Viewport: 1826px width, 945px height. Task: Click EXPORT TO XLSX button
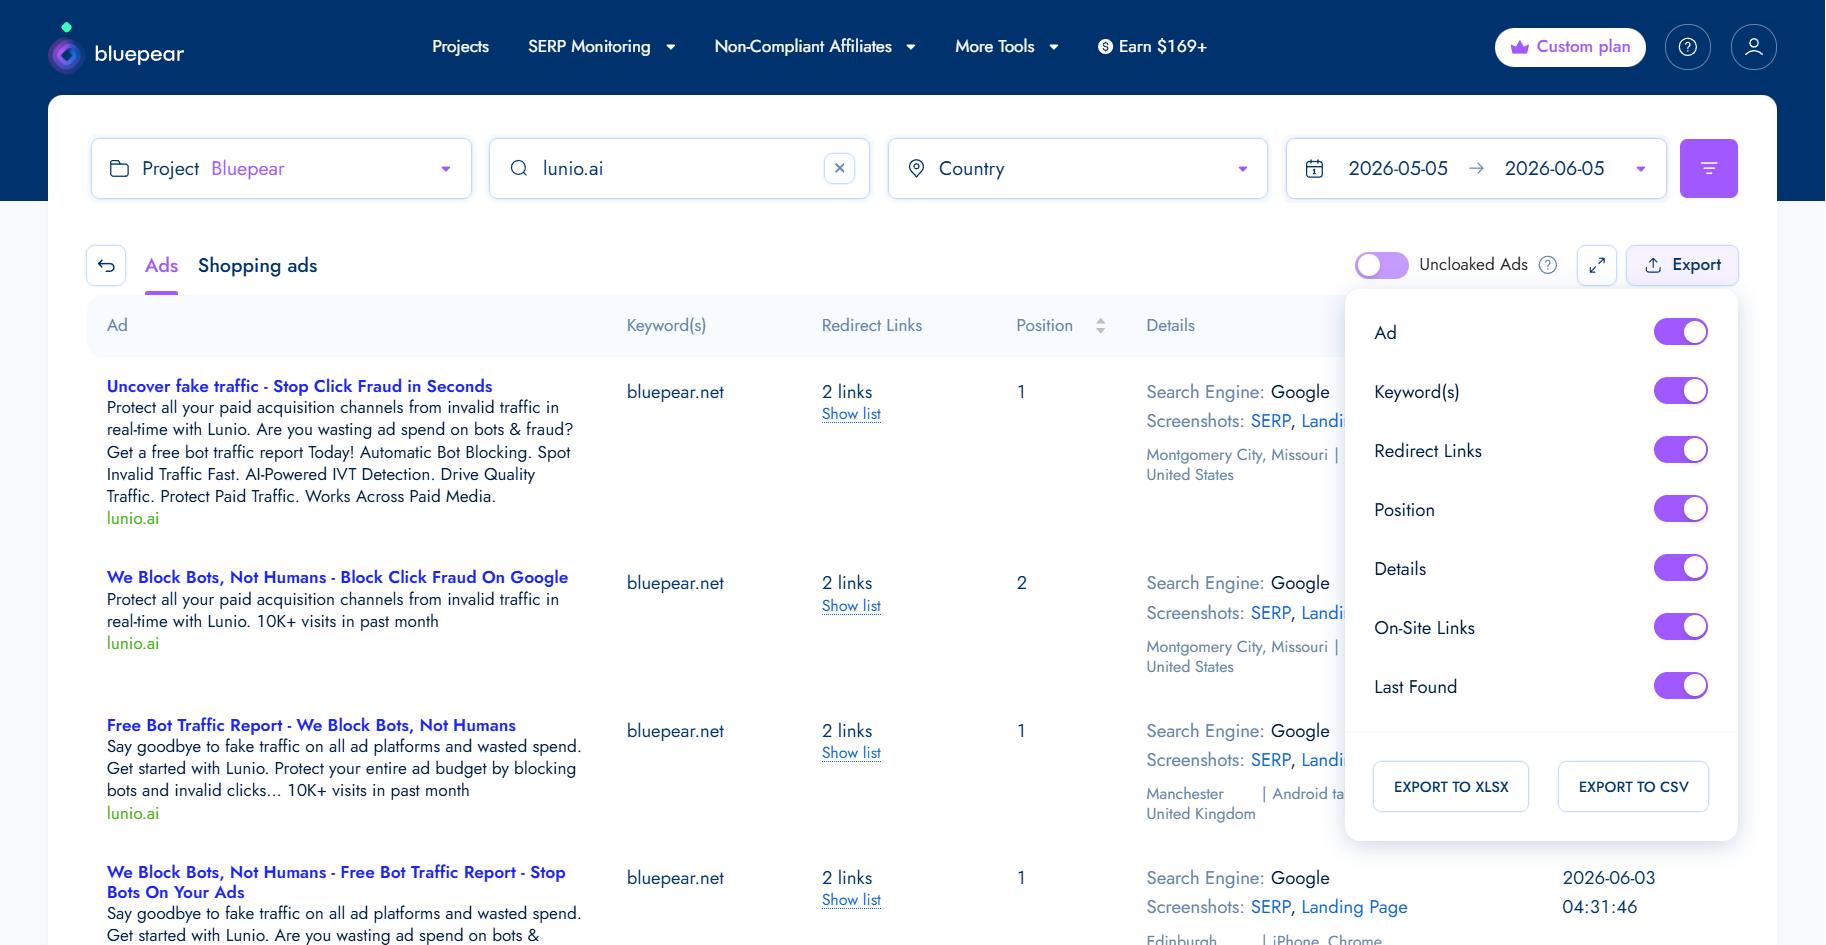(1451, 787)
